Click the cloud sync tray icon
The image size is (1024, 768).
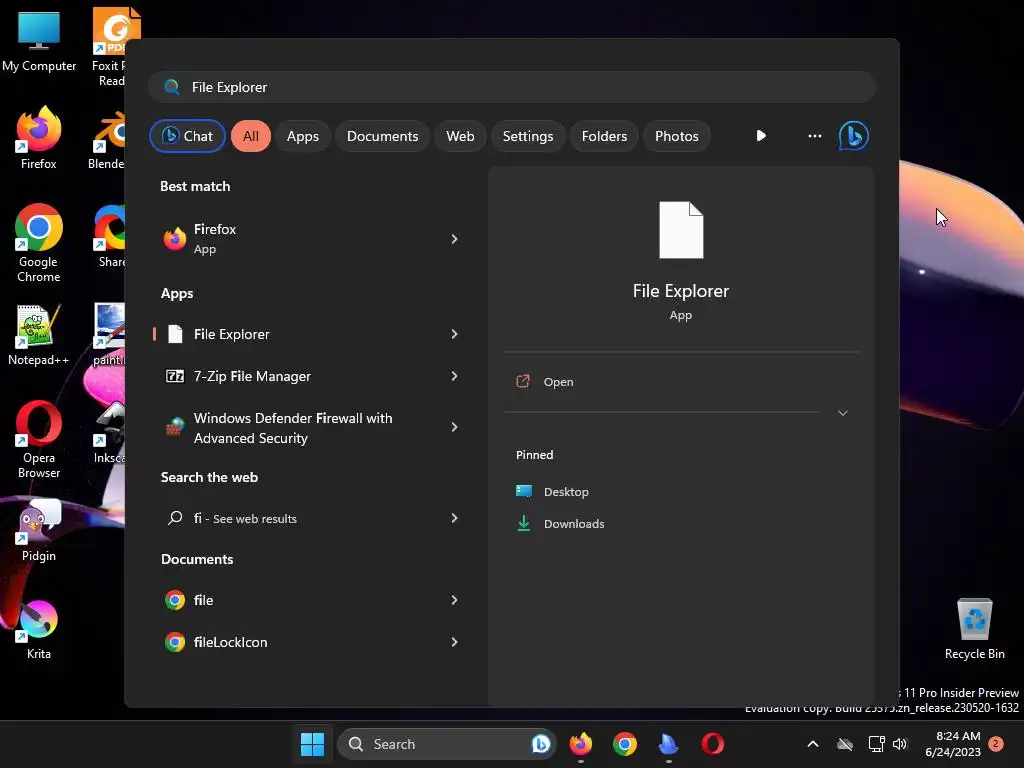(845, 744)
